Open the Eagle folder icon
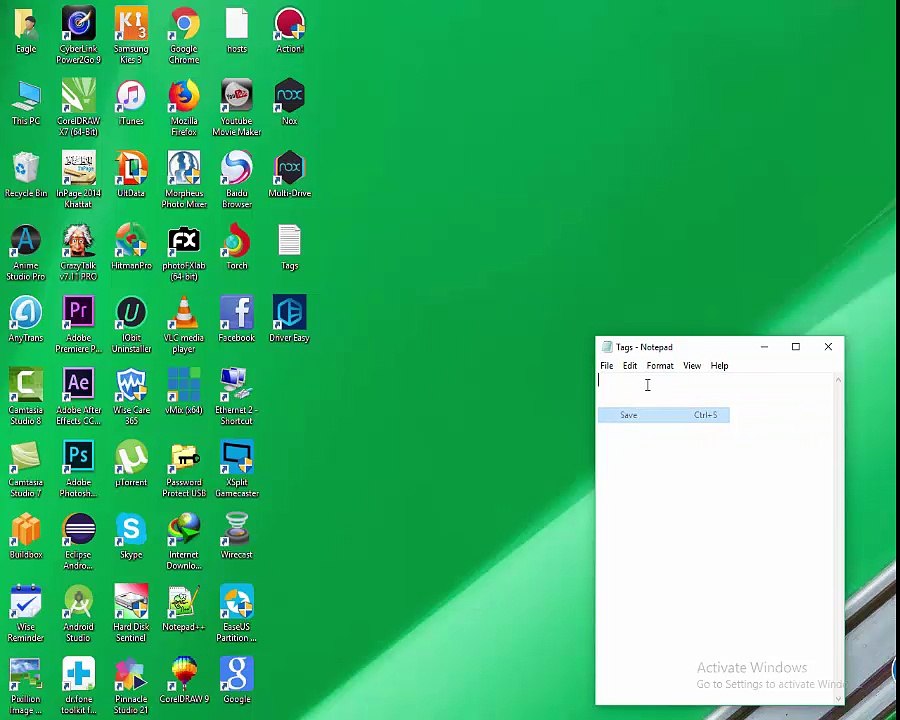Viewport: 900px width, 720px height. pos(26,24)
